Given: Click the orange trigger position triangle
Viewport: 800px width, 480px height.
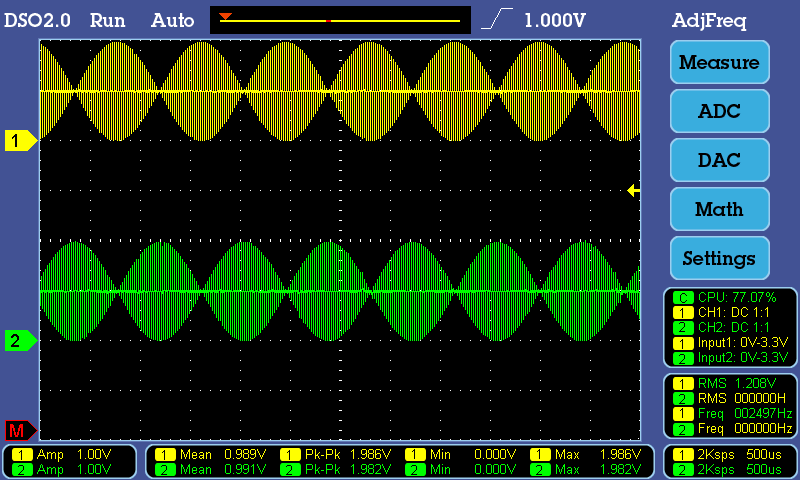Looking at the screenshot, I should tap(226, 17).
